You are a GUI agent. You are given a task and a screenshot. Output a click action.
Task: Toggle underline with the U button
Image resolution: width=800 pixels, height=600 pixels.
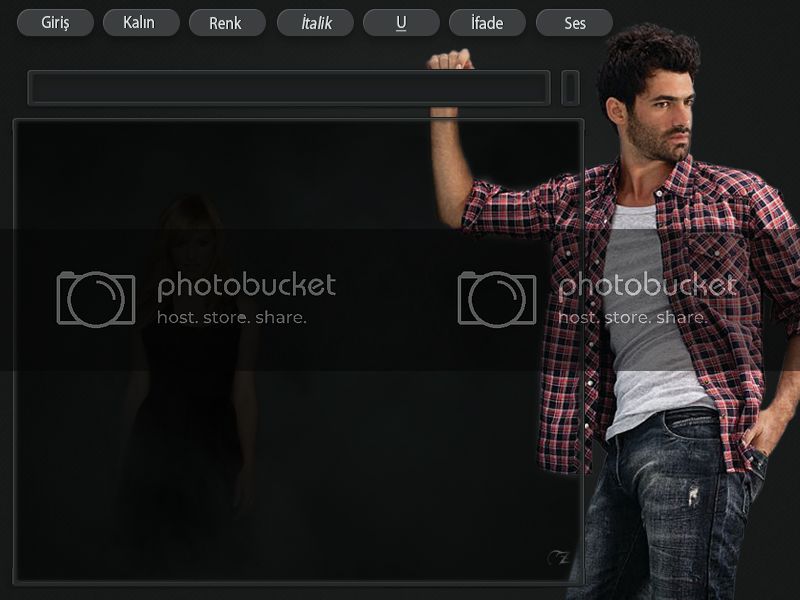coord(401,22)
